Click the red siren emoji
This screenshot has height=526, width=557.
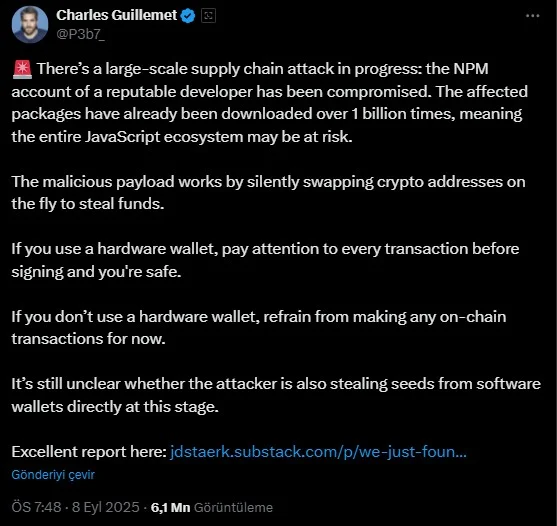click(x=22, y=69)
